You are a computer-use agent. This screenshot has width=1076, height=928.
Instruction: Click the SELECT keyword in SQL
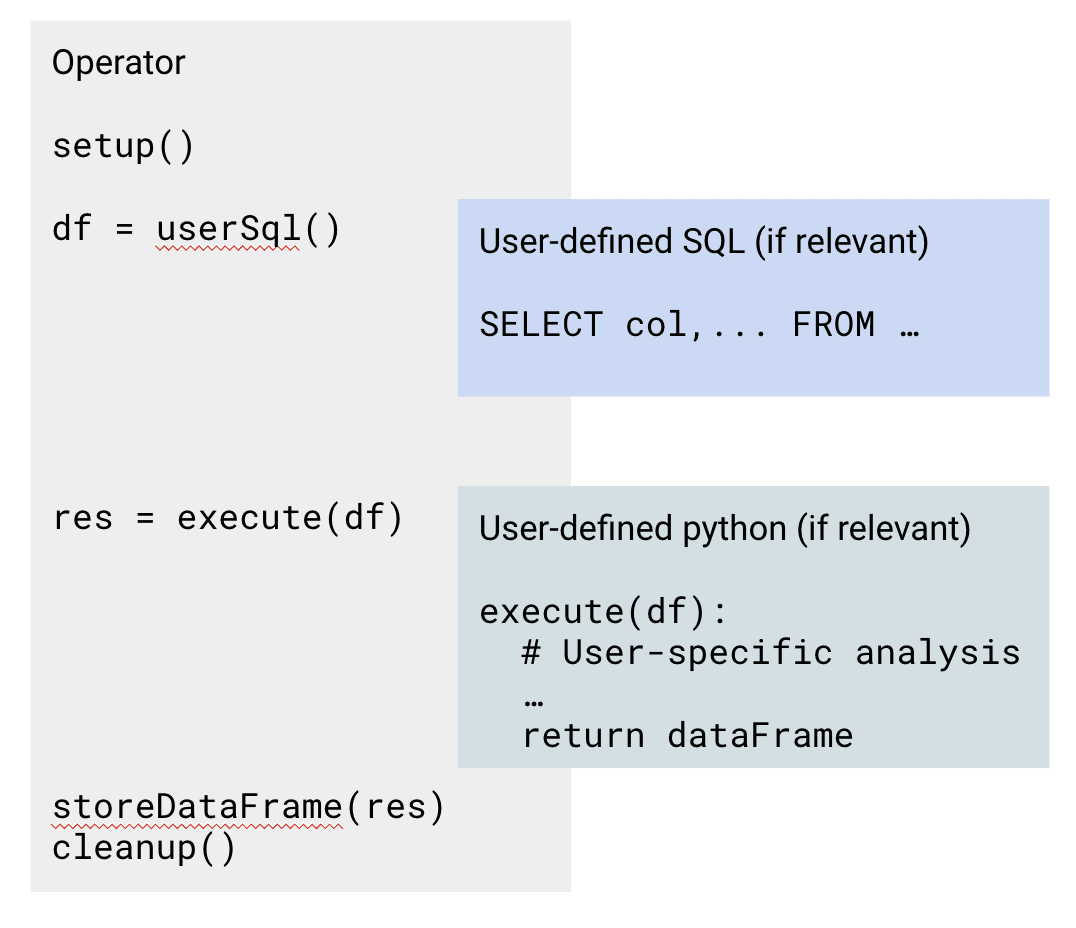tap(541, 325)
